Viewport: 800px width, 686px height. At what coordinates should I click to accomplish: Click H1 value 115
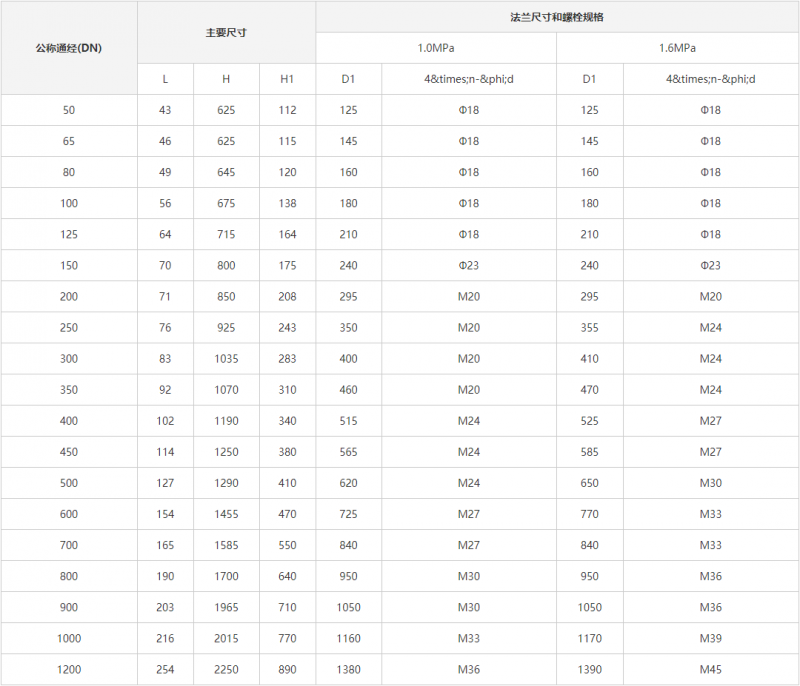point(287,141)
